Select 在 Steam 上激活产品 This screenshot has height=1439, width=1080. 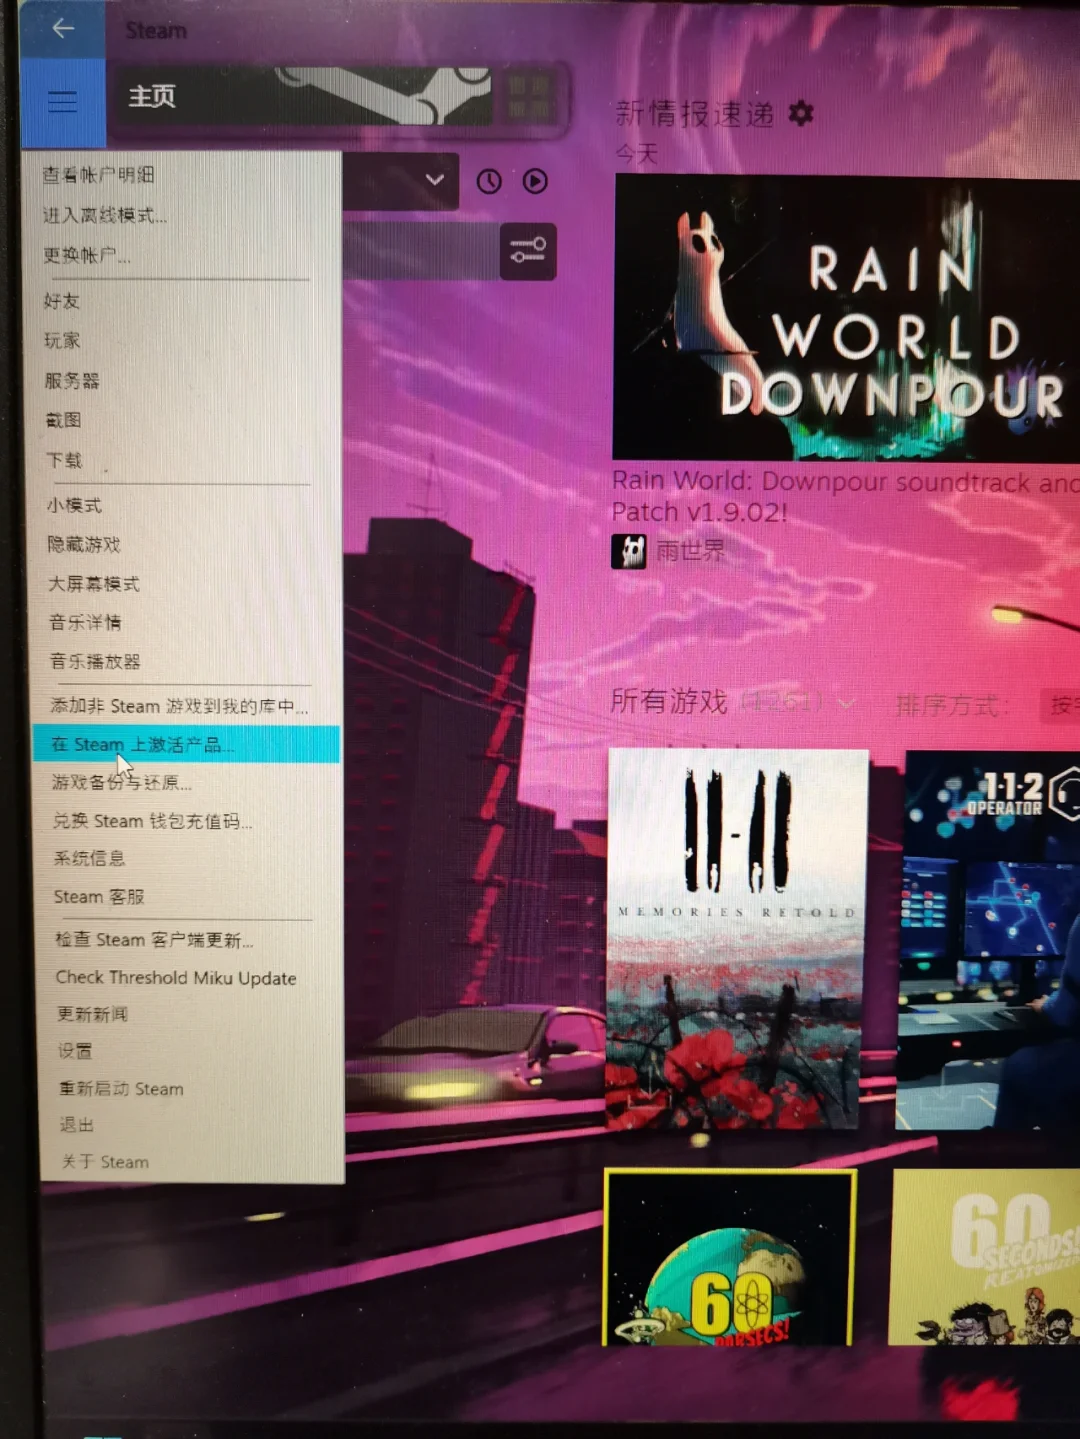[185, 744]
